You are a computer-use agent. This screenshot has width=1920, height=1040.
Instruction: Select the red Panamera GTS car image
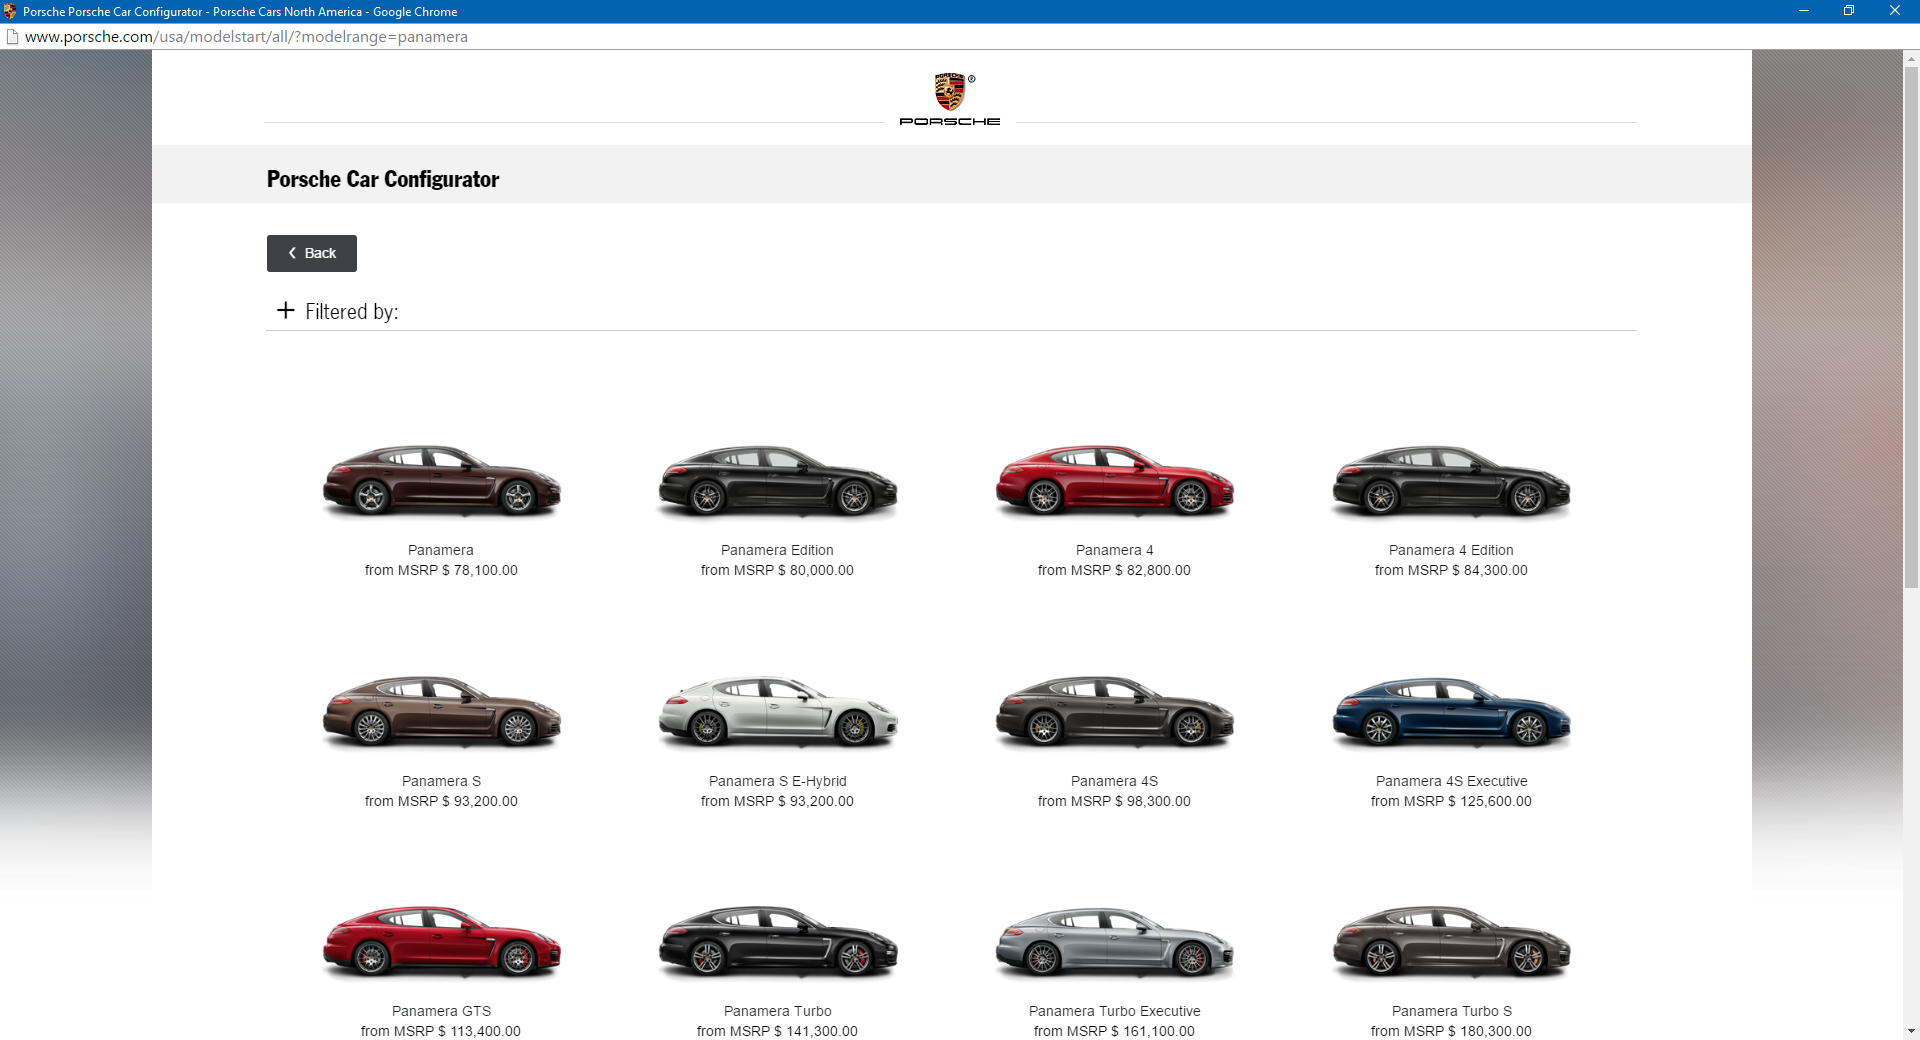[x=441, y=942]
